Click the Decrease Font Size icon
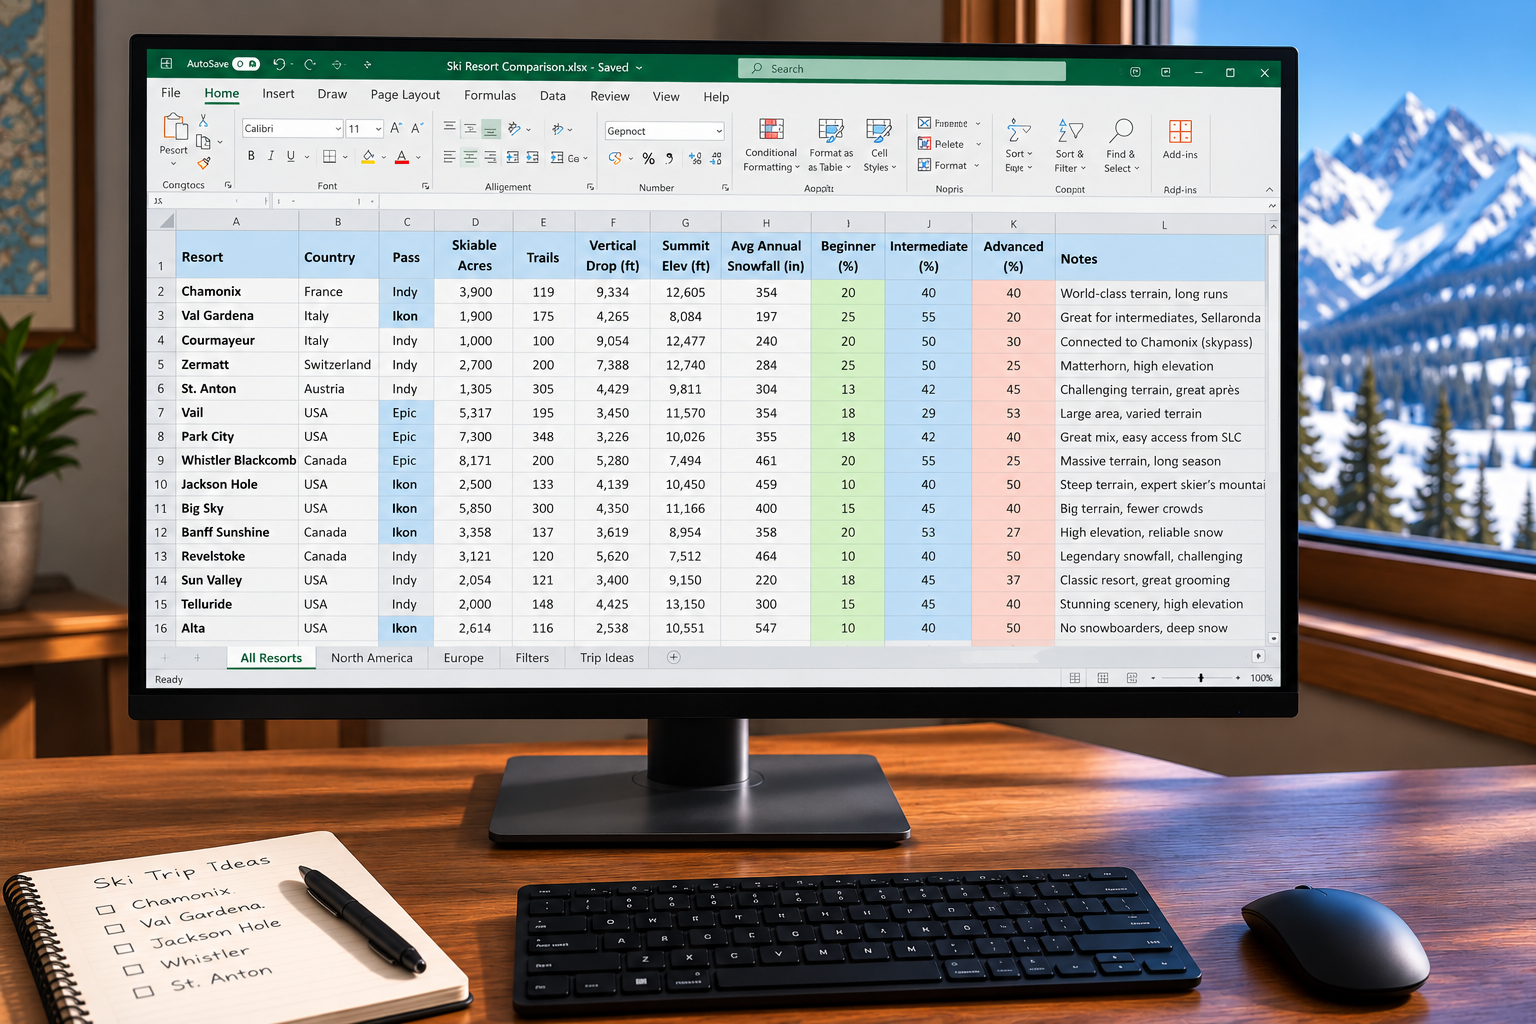Image resolution: width=1536 pixels, height=1024 pixels. (x=417, y=128)
